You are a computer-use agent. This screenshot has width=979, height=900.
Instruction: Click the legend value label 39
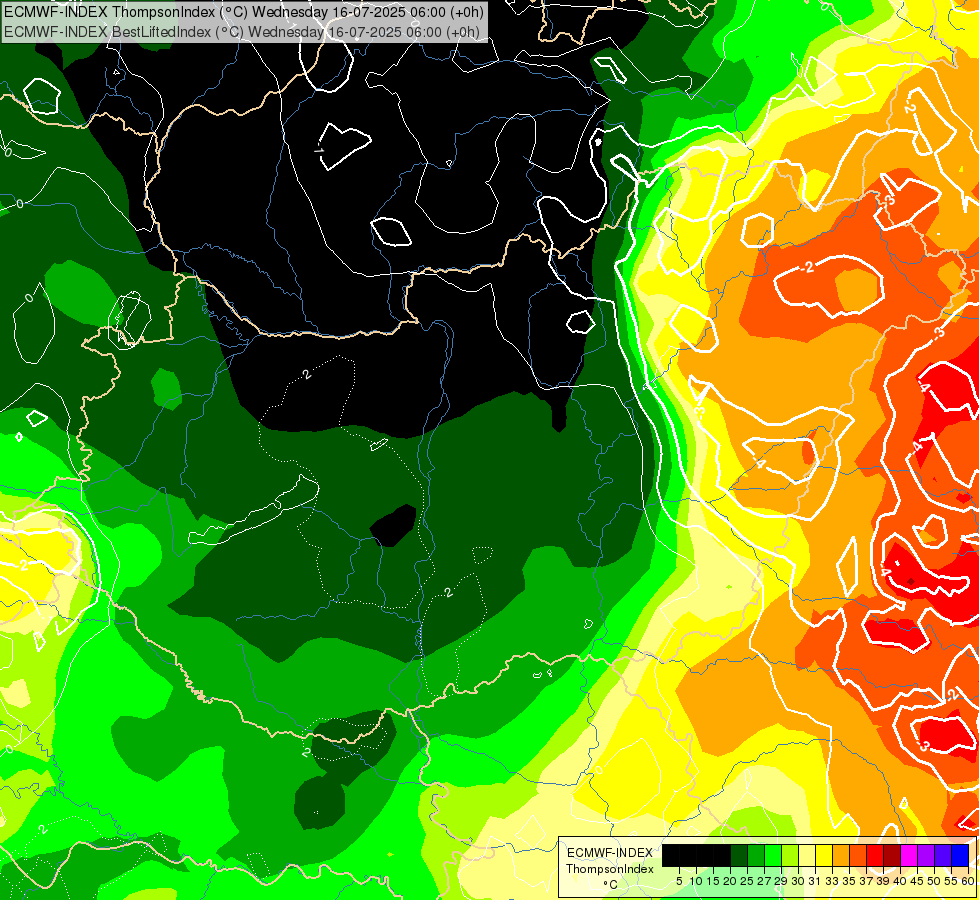coord(883,881)
